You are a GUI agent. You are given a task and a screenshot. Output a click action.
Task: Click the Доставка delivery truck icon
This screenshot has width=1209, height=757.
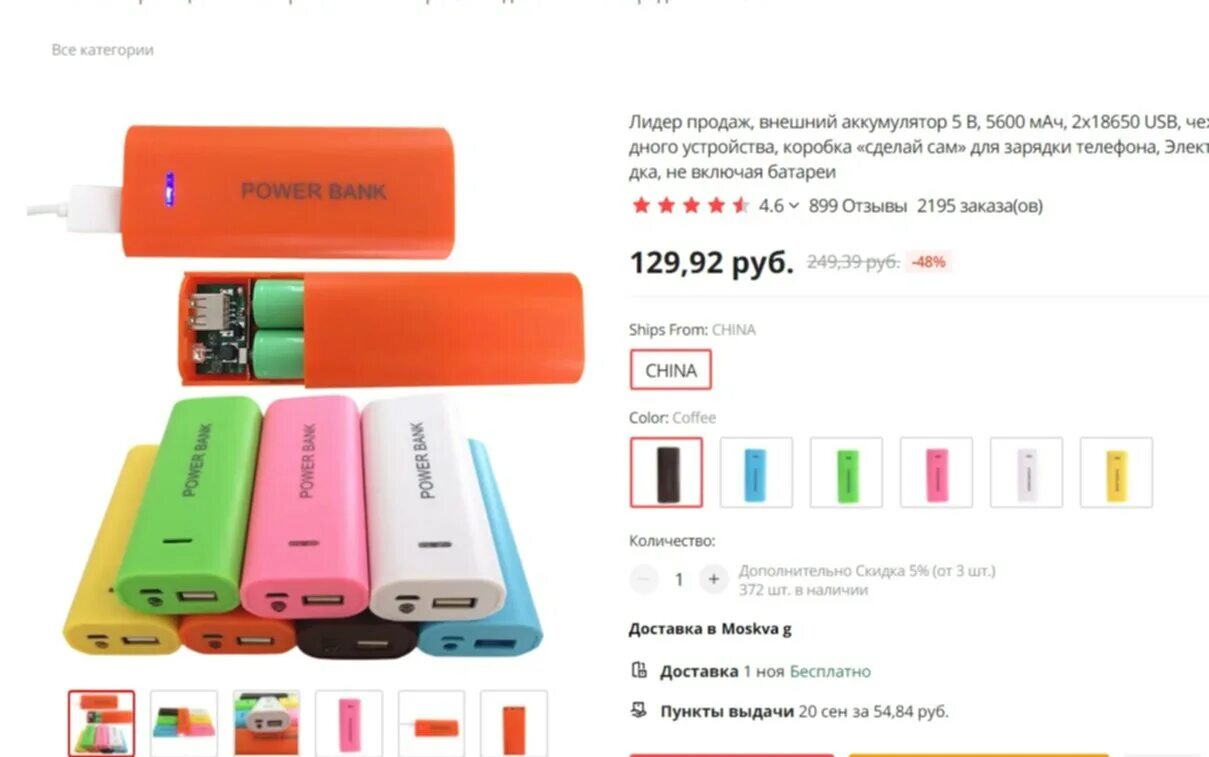pos(639,670)
